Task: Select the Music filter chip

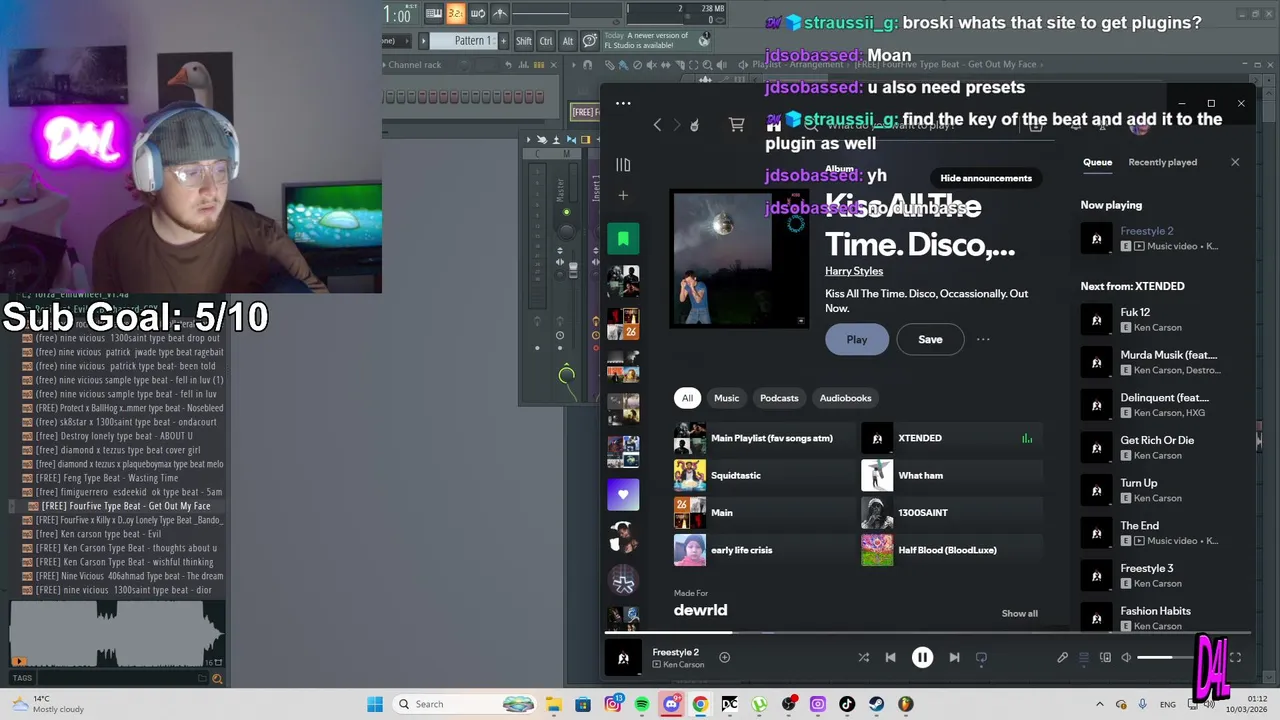Action: 726,398
